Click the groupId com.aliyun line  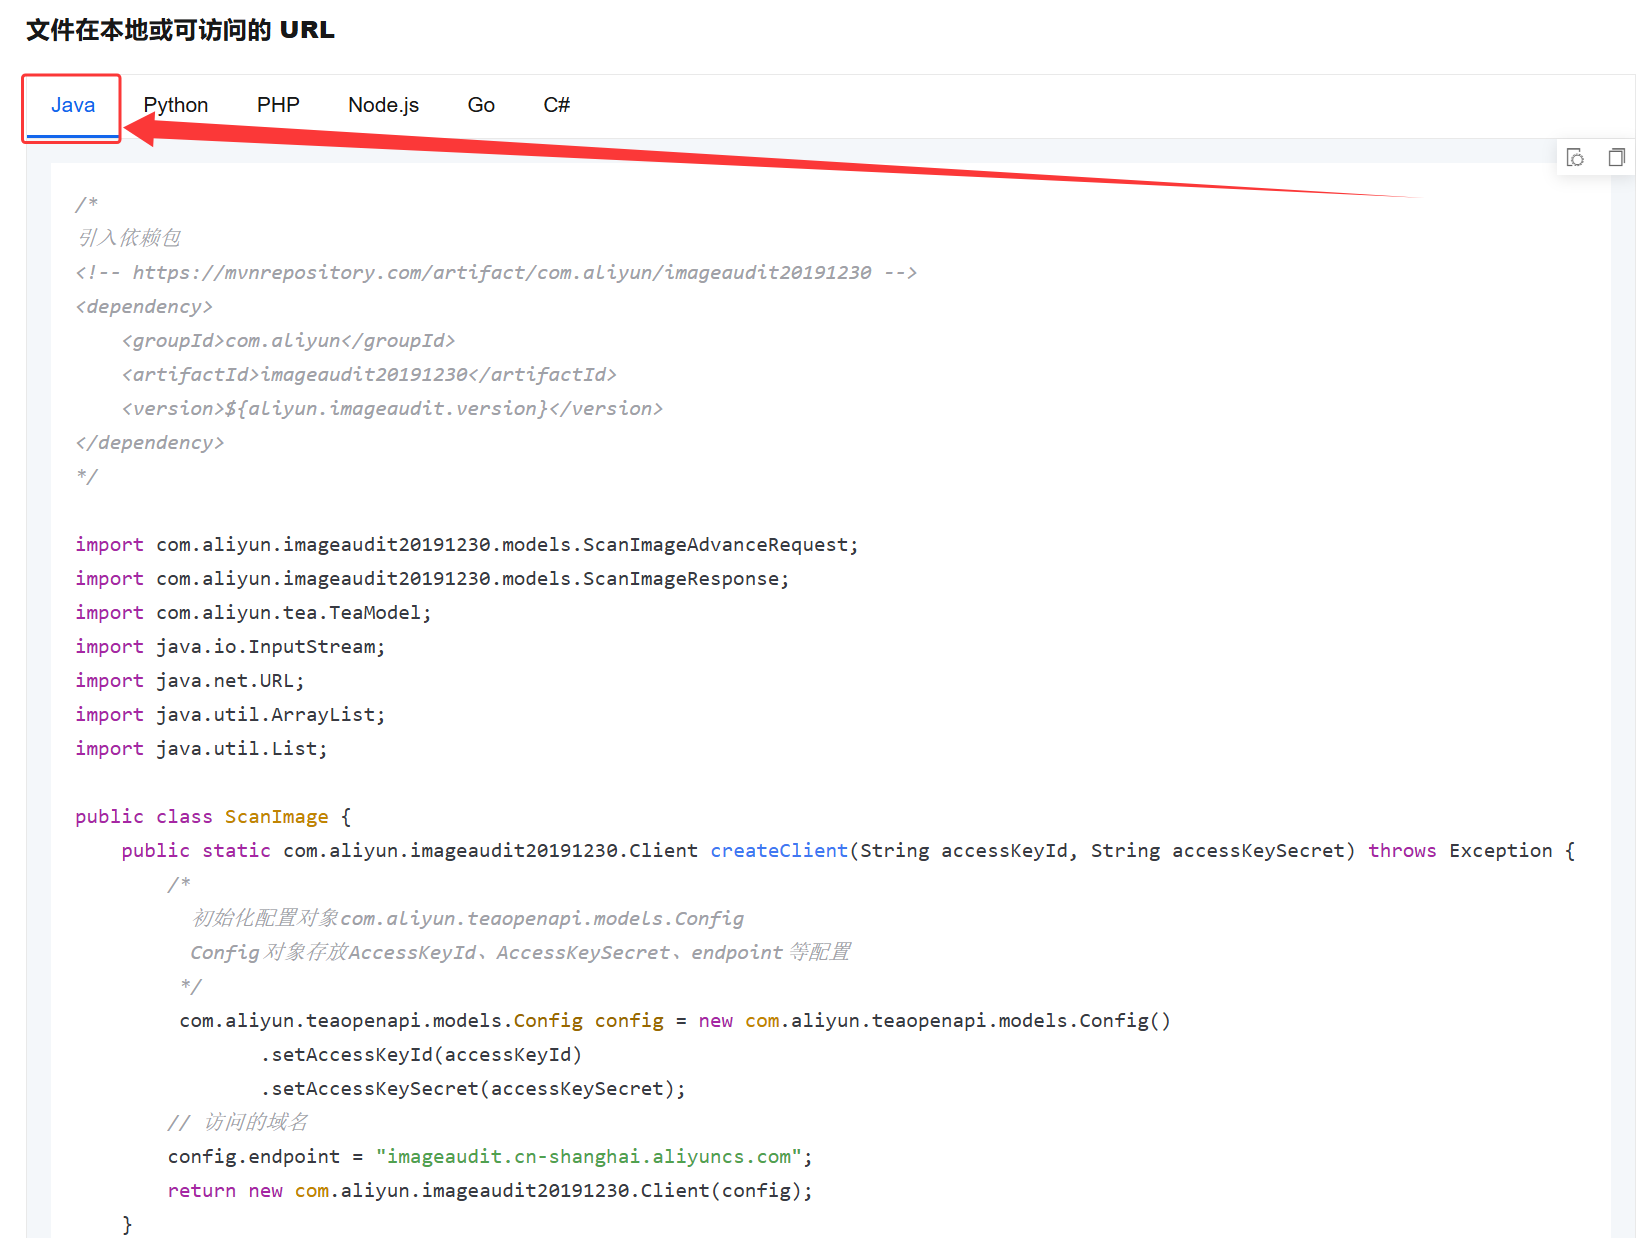pos(288,340)
